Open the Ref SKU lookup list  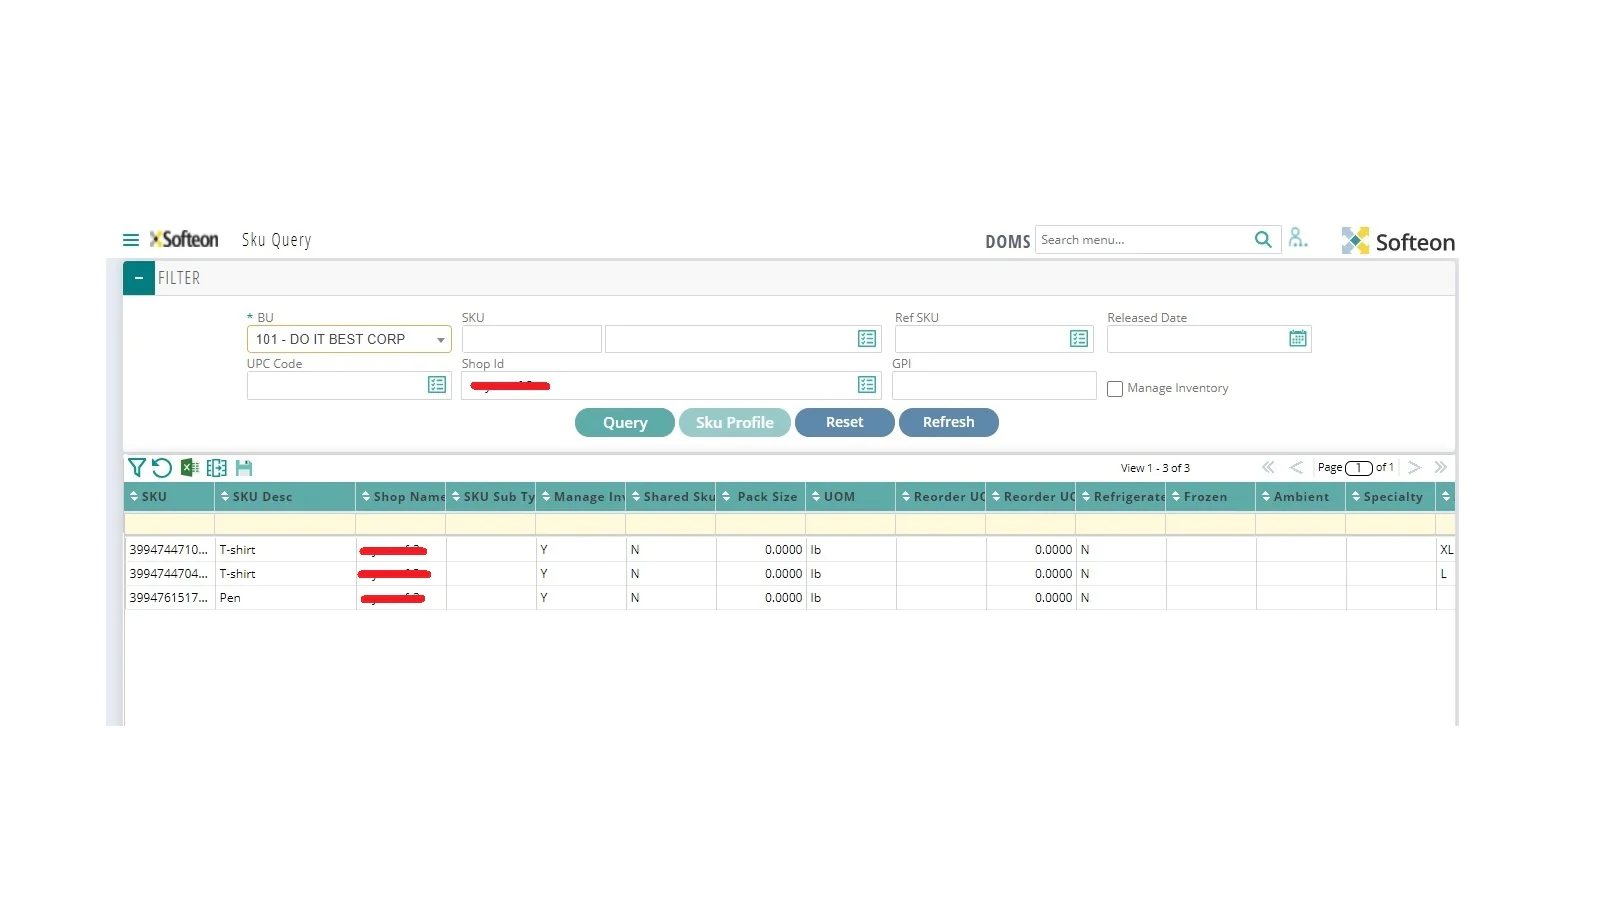coord(1078,339)
